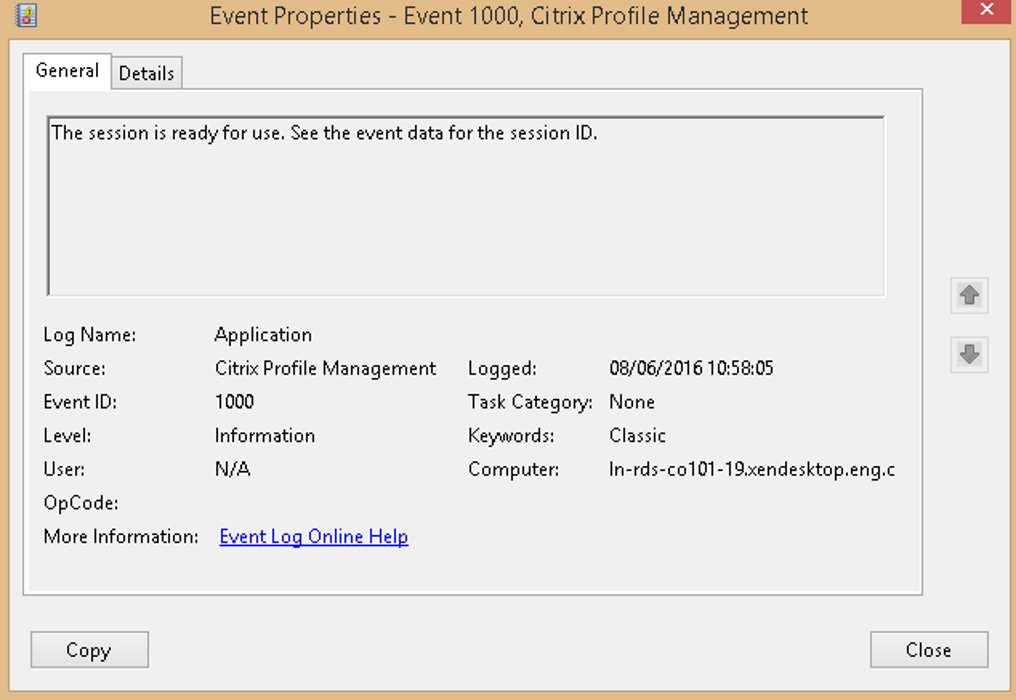This screenshot has height=700, width=1016.
Task: Click the up arrow for previous event
Action: 969,295
